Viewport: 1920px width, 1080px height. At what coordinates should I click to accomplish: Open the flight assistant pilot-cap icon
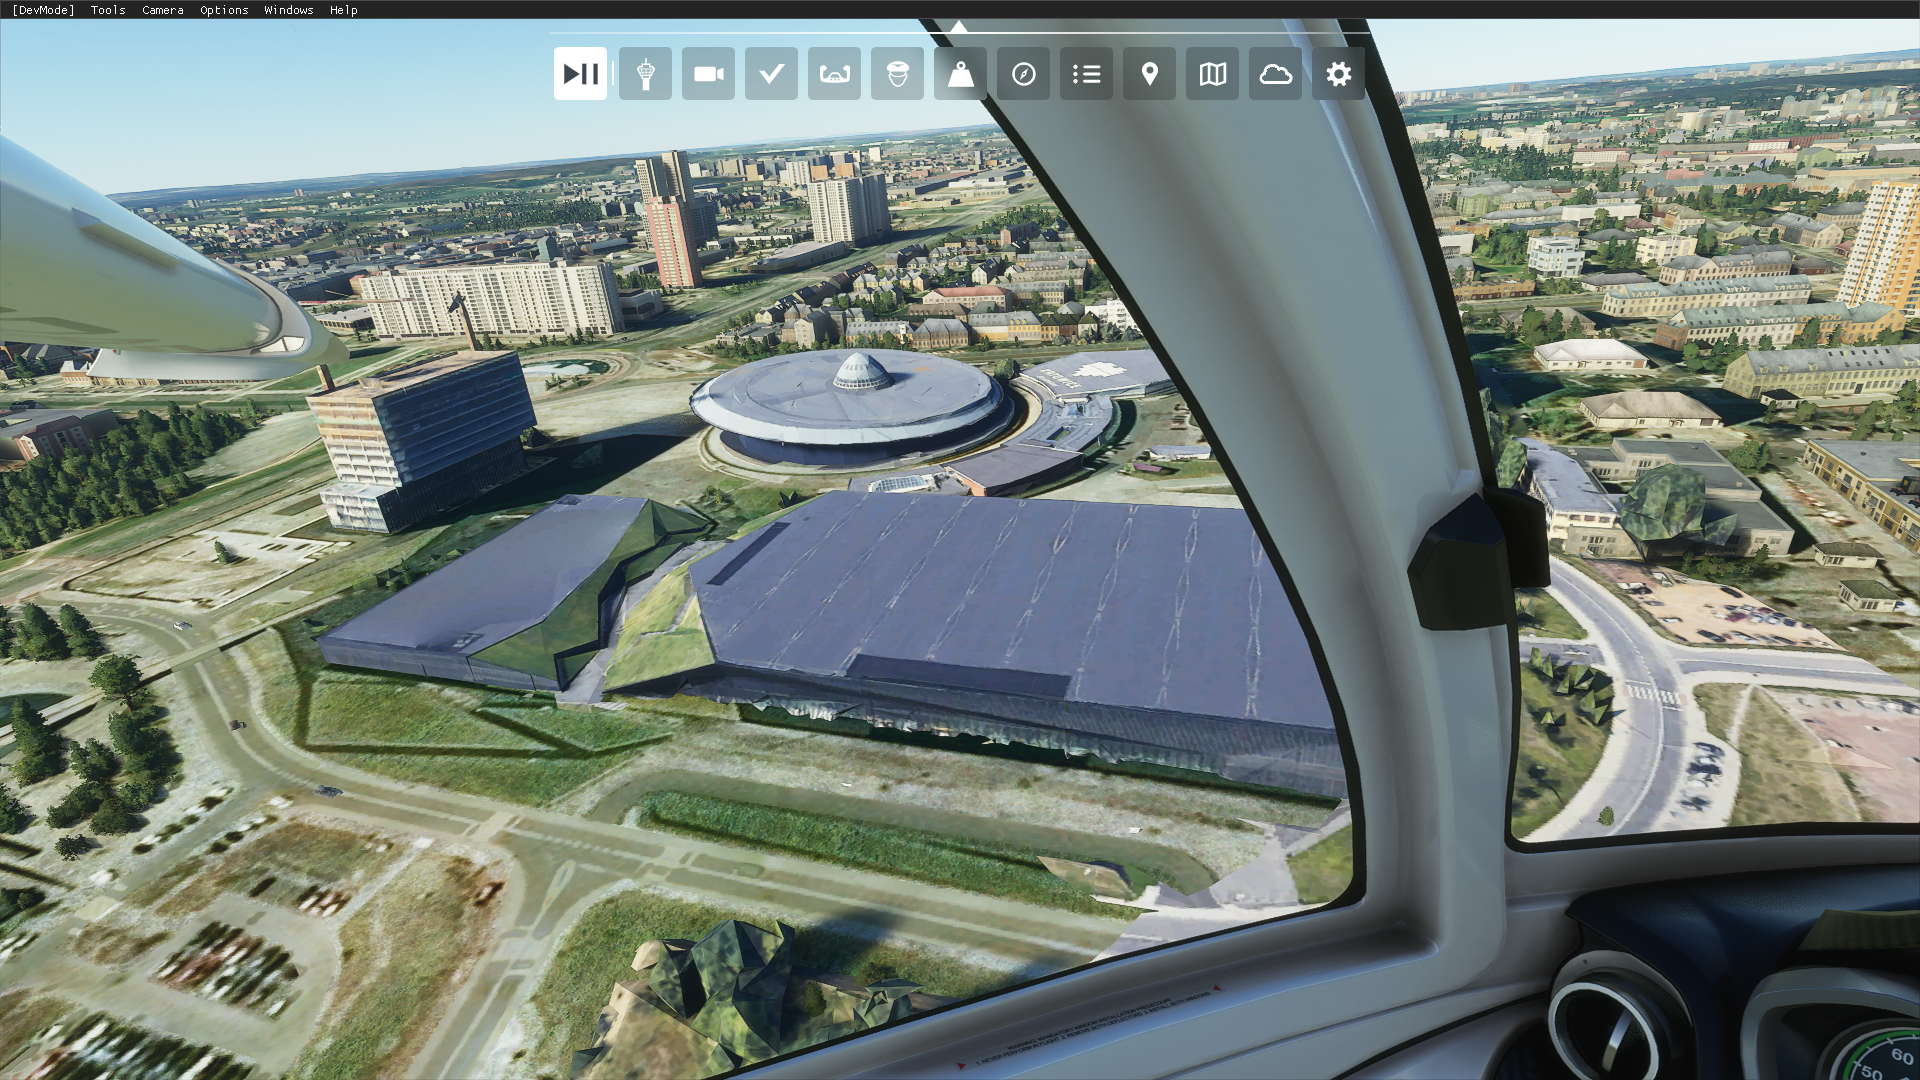pos(897,74)
